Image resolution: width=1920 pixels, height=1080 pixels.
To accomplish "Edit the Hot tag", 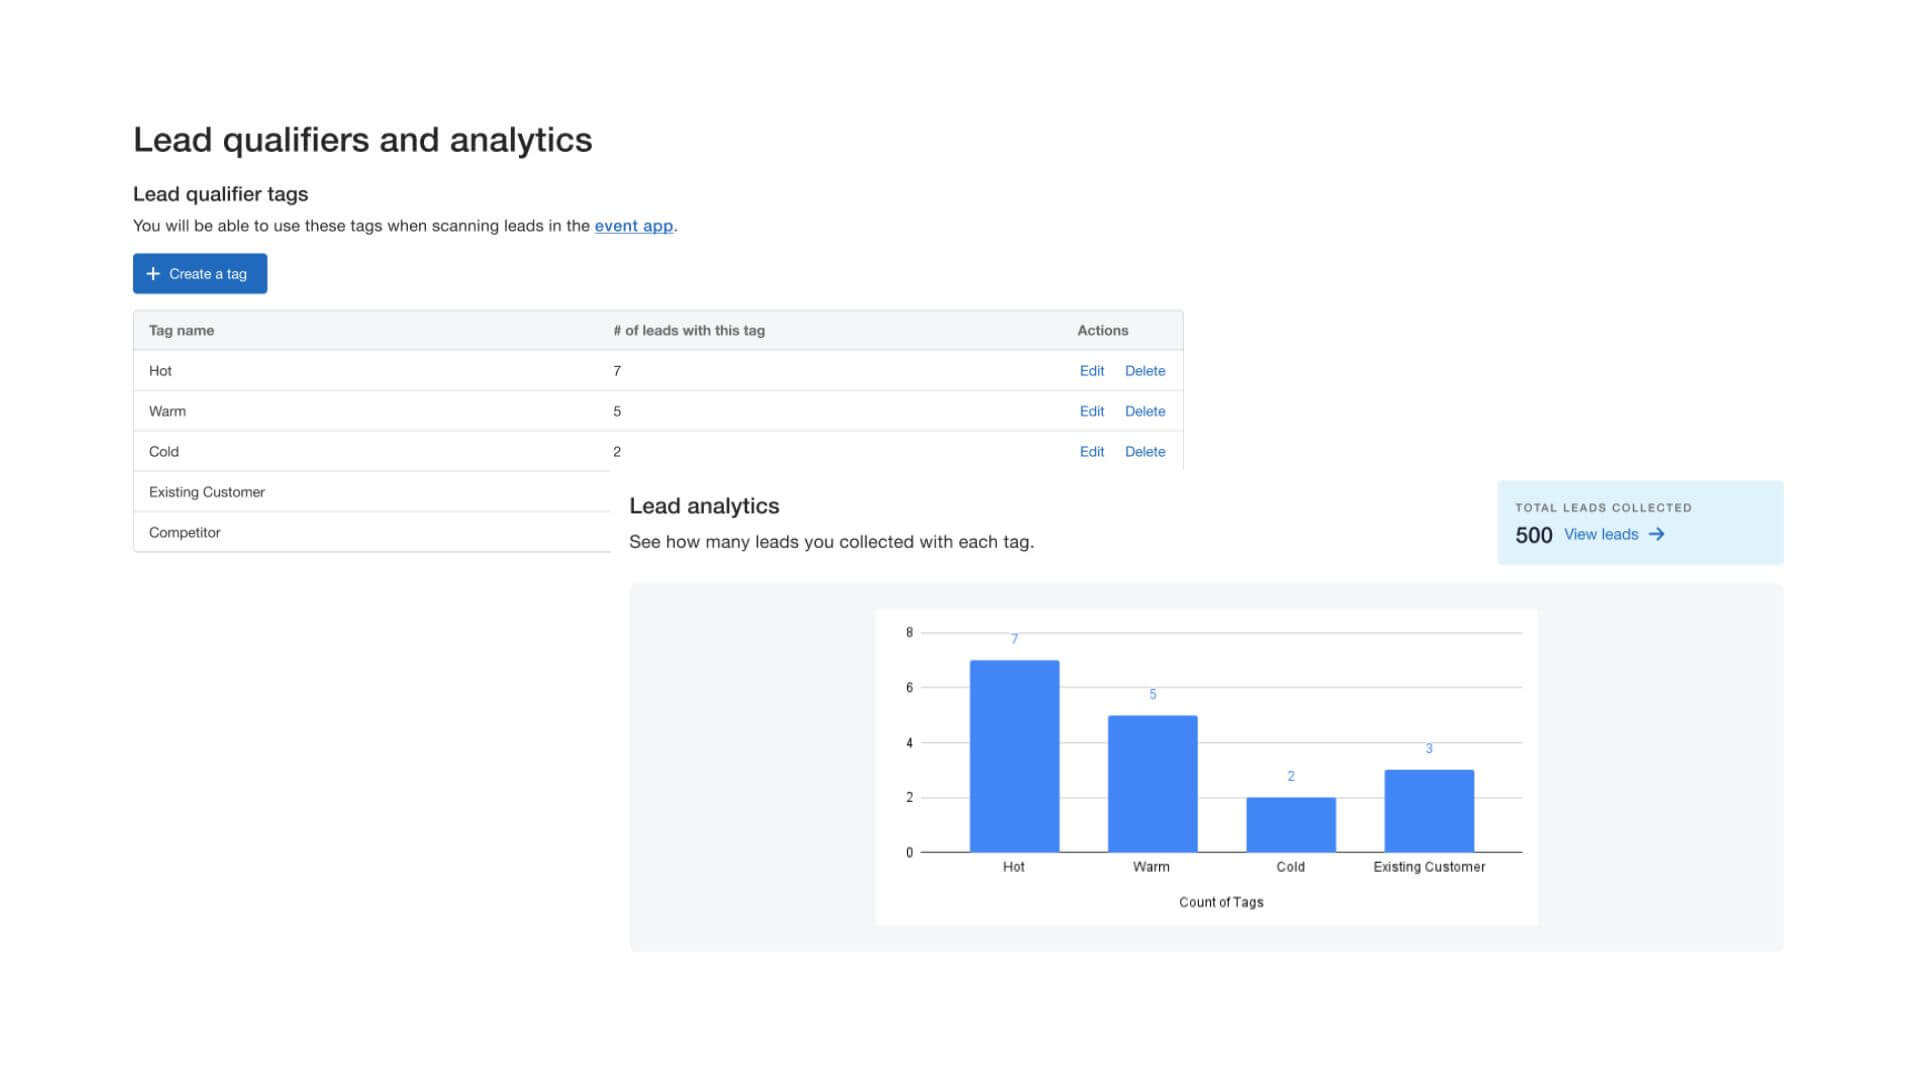I will [1092, 371].
